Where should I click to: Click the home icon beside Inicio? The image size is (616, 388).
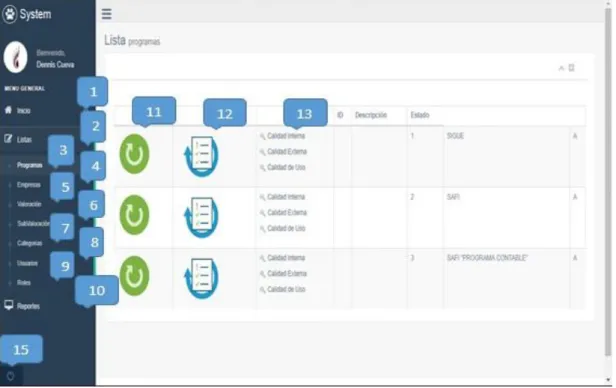[x=8, y=110]
